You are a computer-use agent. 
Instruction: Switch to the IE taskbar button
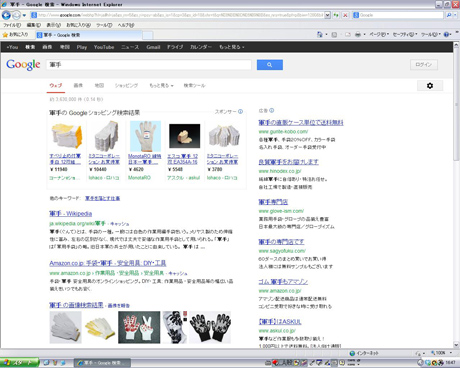(102, 363)
